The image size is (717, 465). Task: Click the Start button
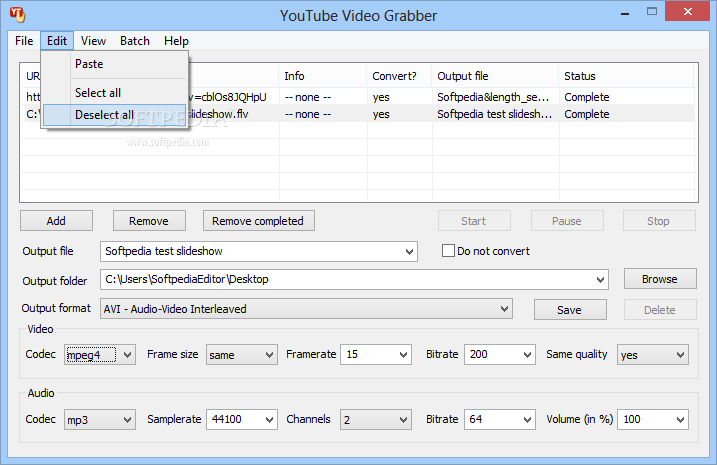[474, 221]
